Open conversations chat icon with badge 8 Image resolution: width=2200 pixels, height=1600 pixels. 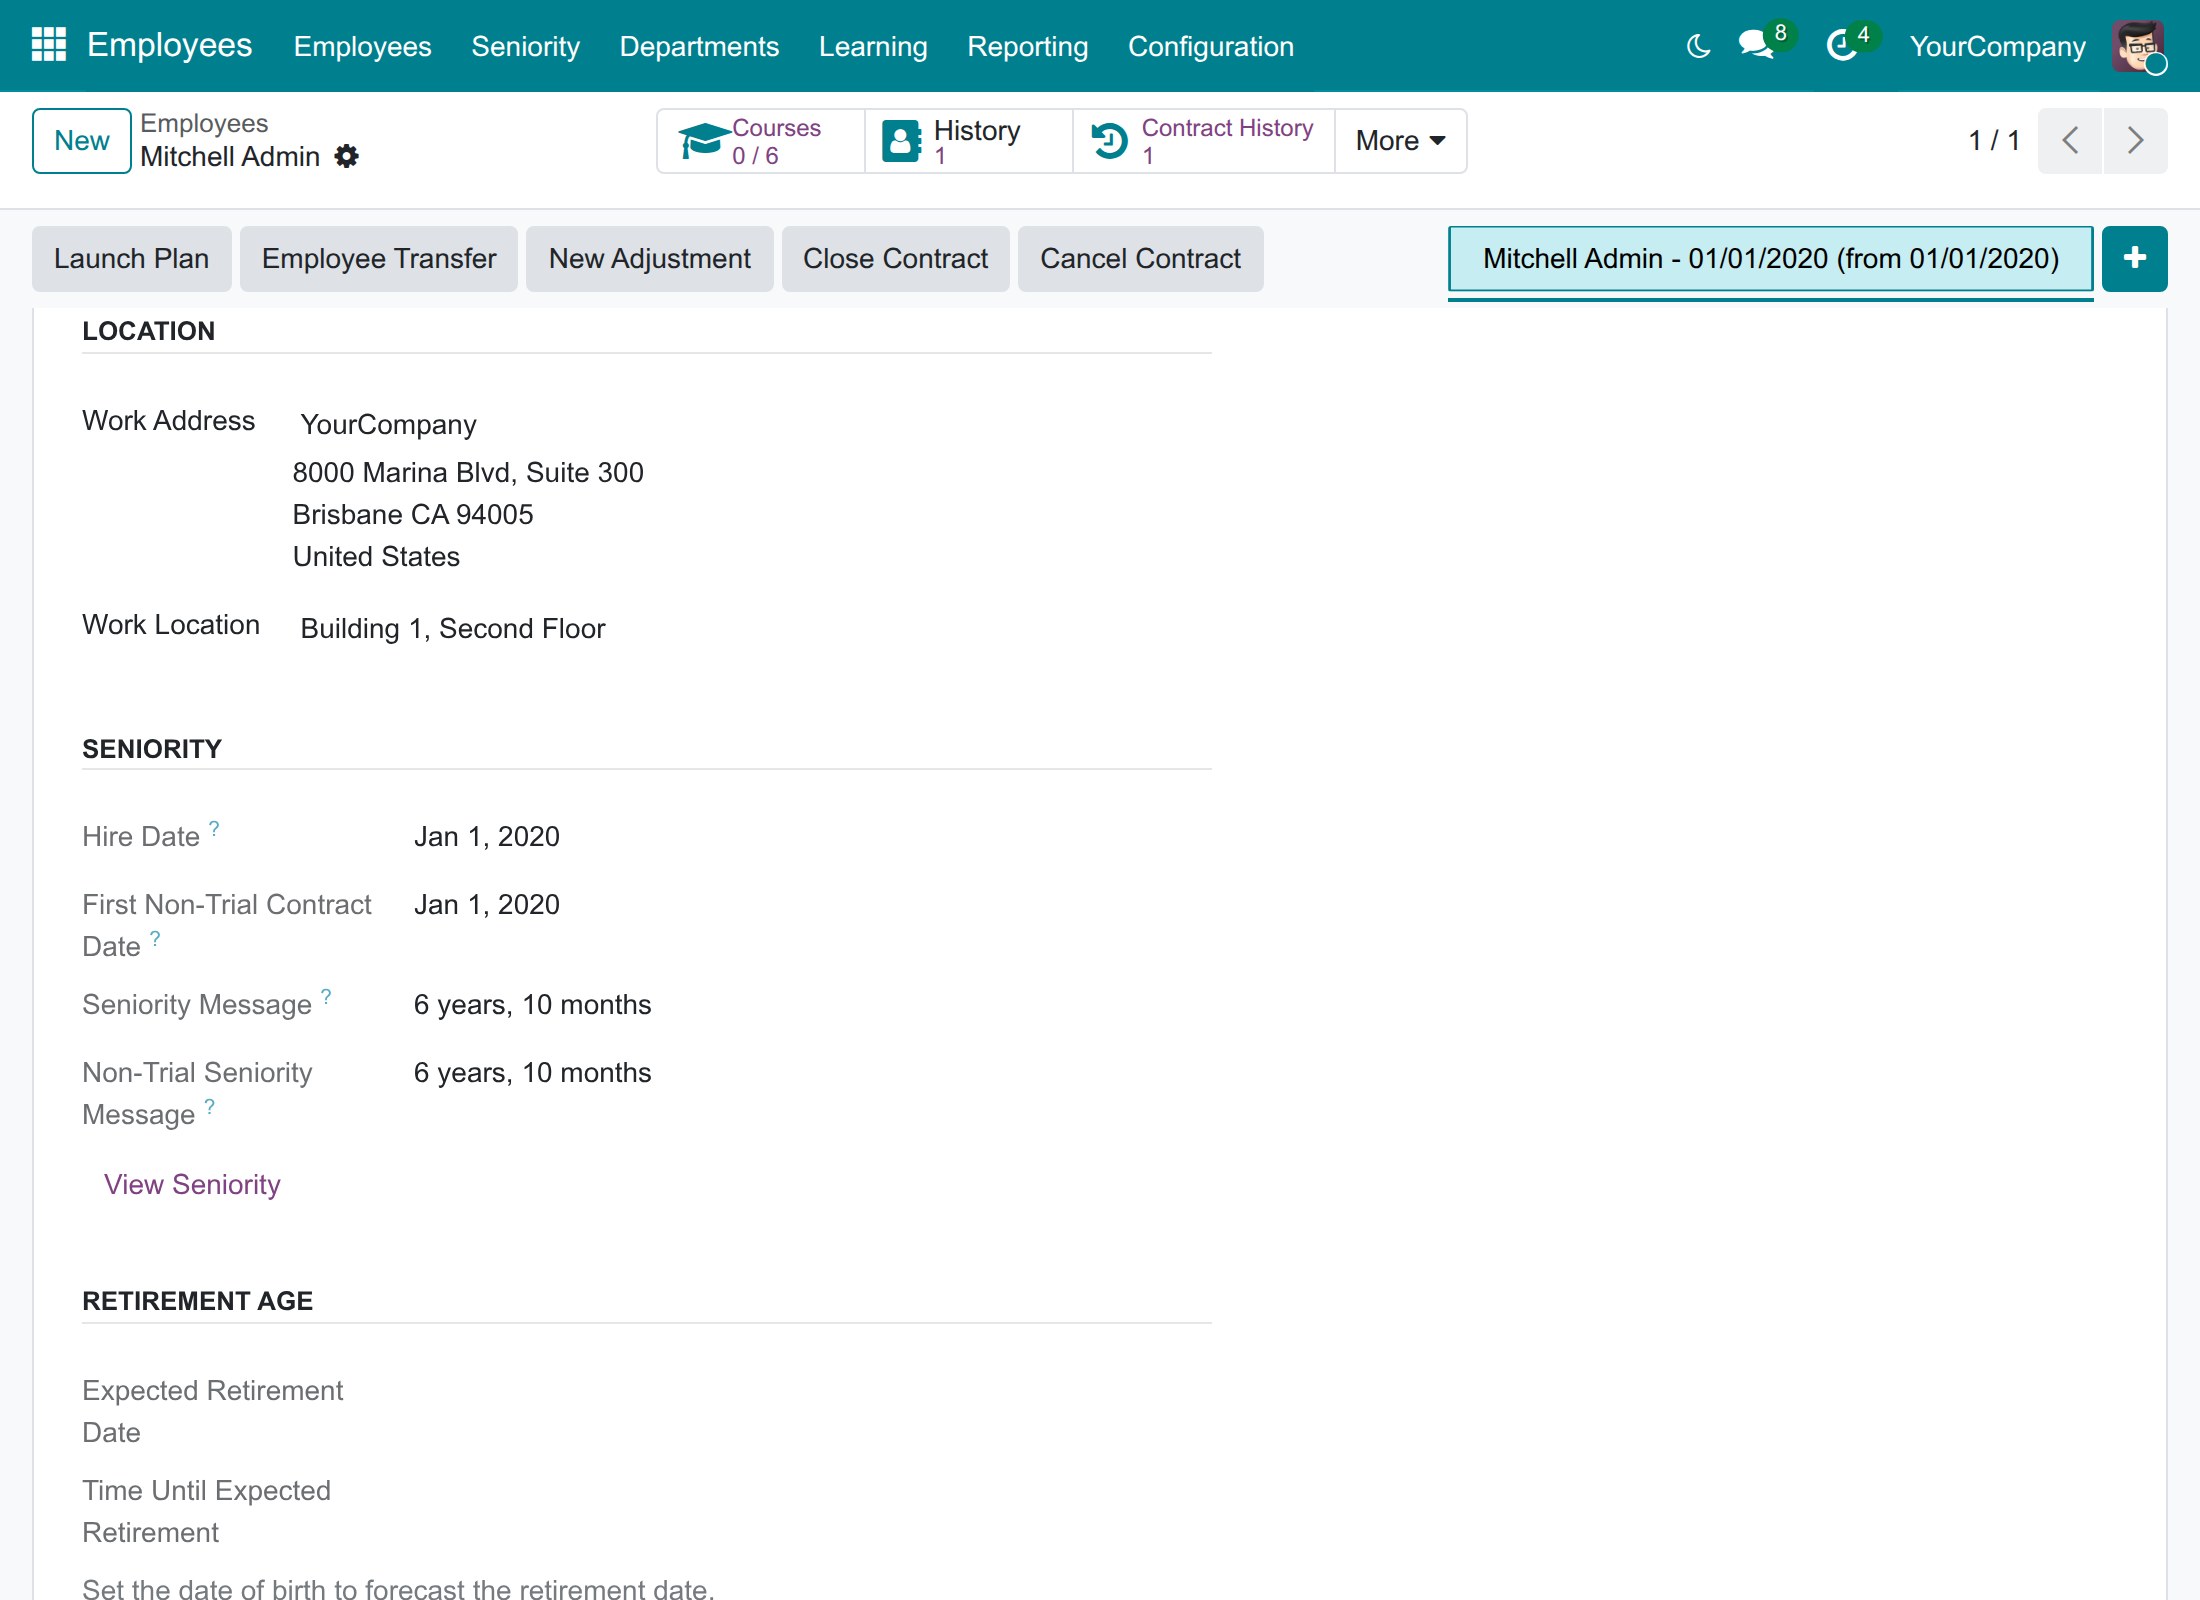click(x=1756, y=45)
